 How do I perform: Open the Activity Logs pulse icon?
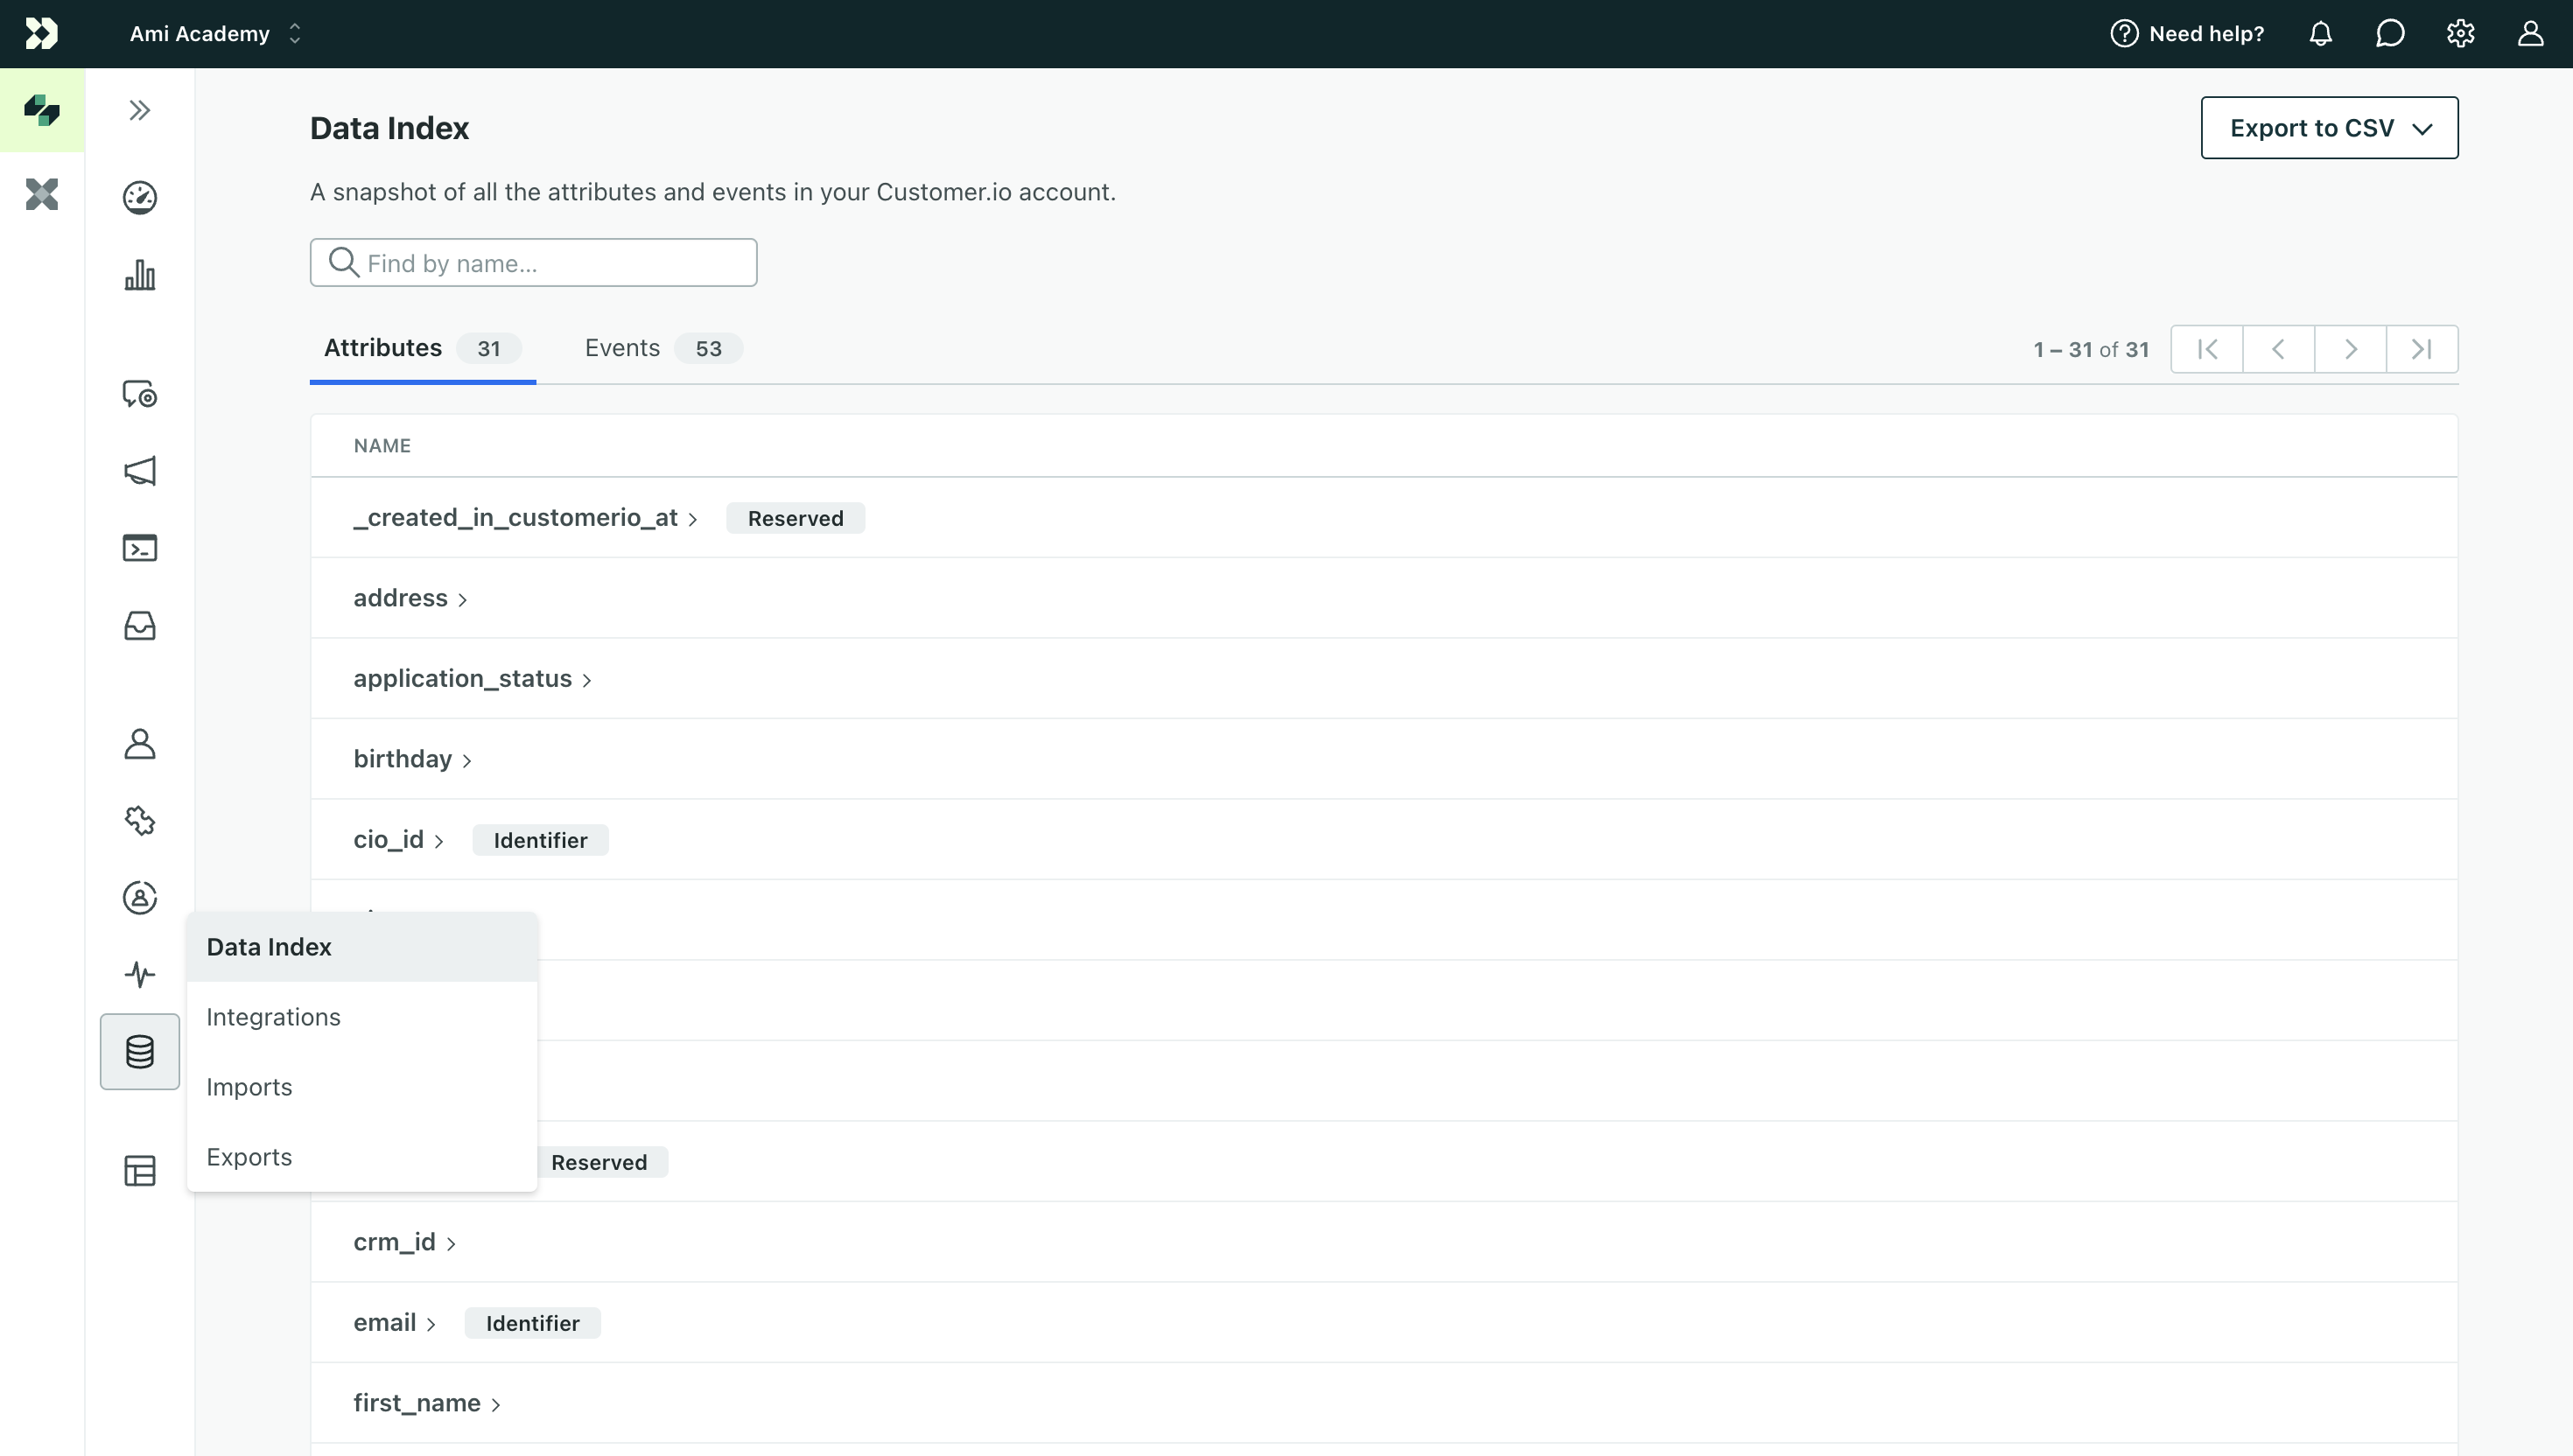point(140,974)
